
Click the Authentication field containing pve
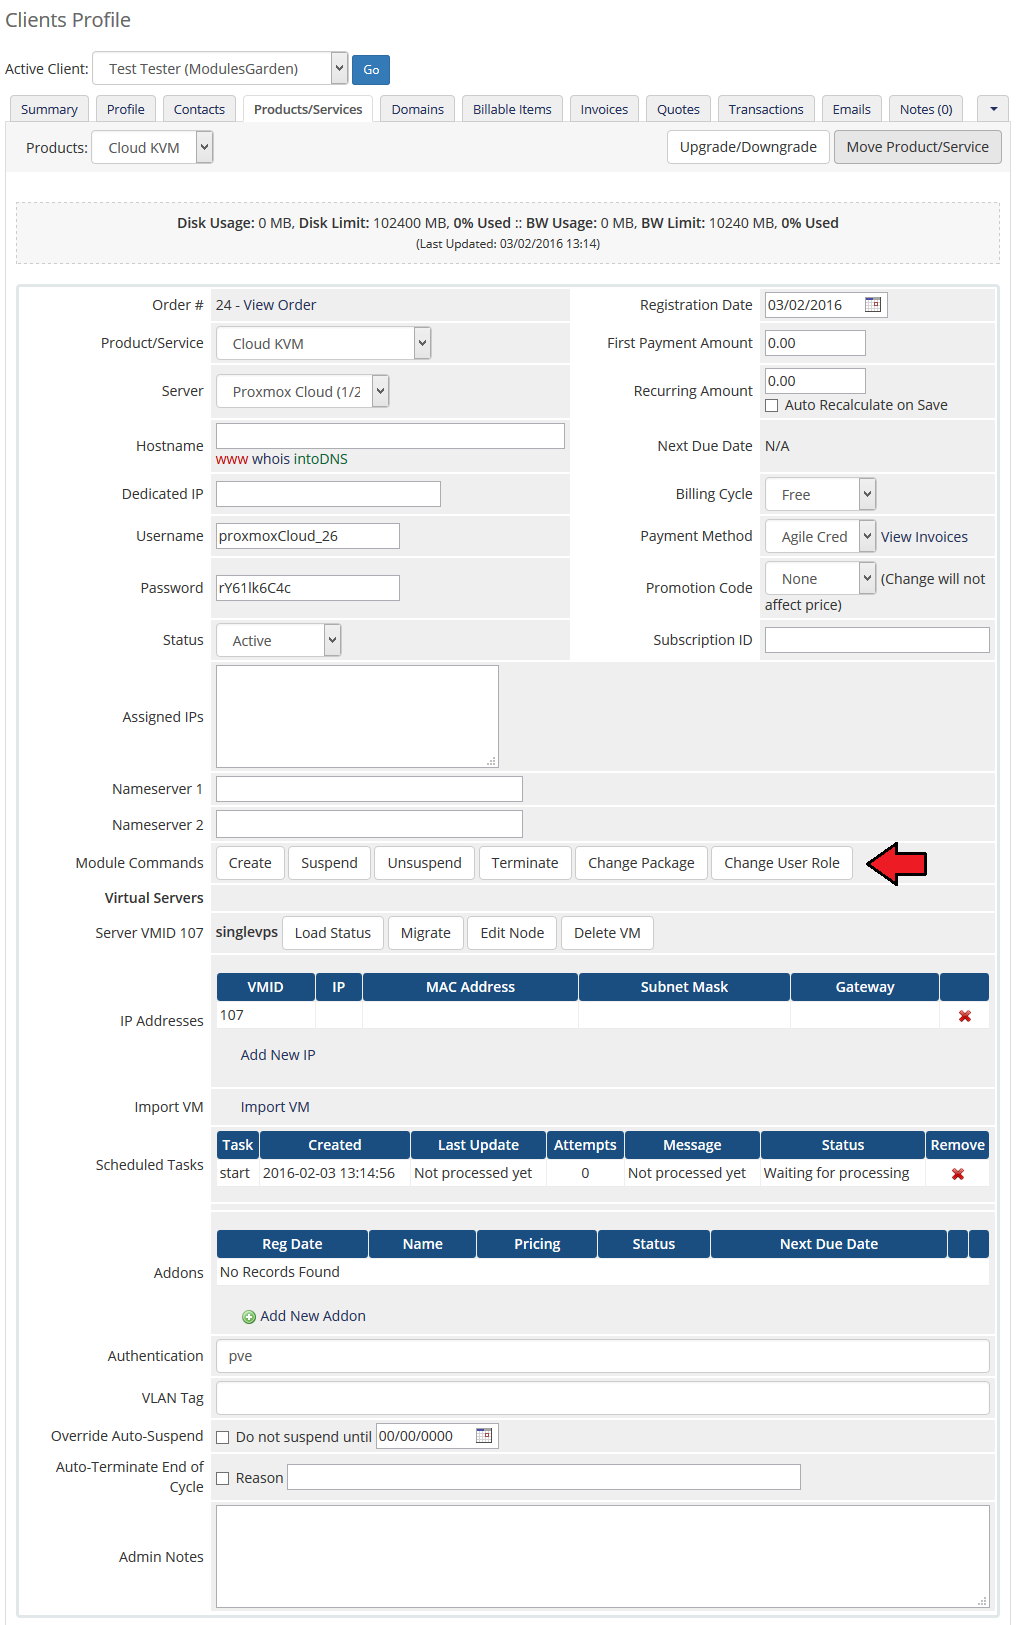(603, 1356)
